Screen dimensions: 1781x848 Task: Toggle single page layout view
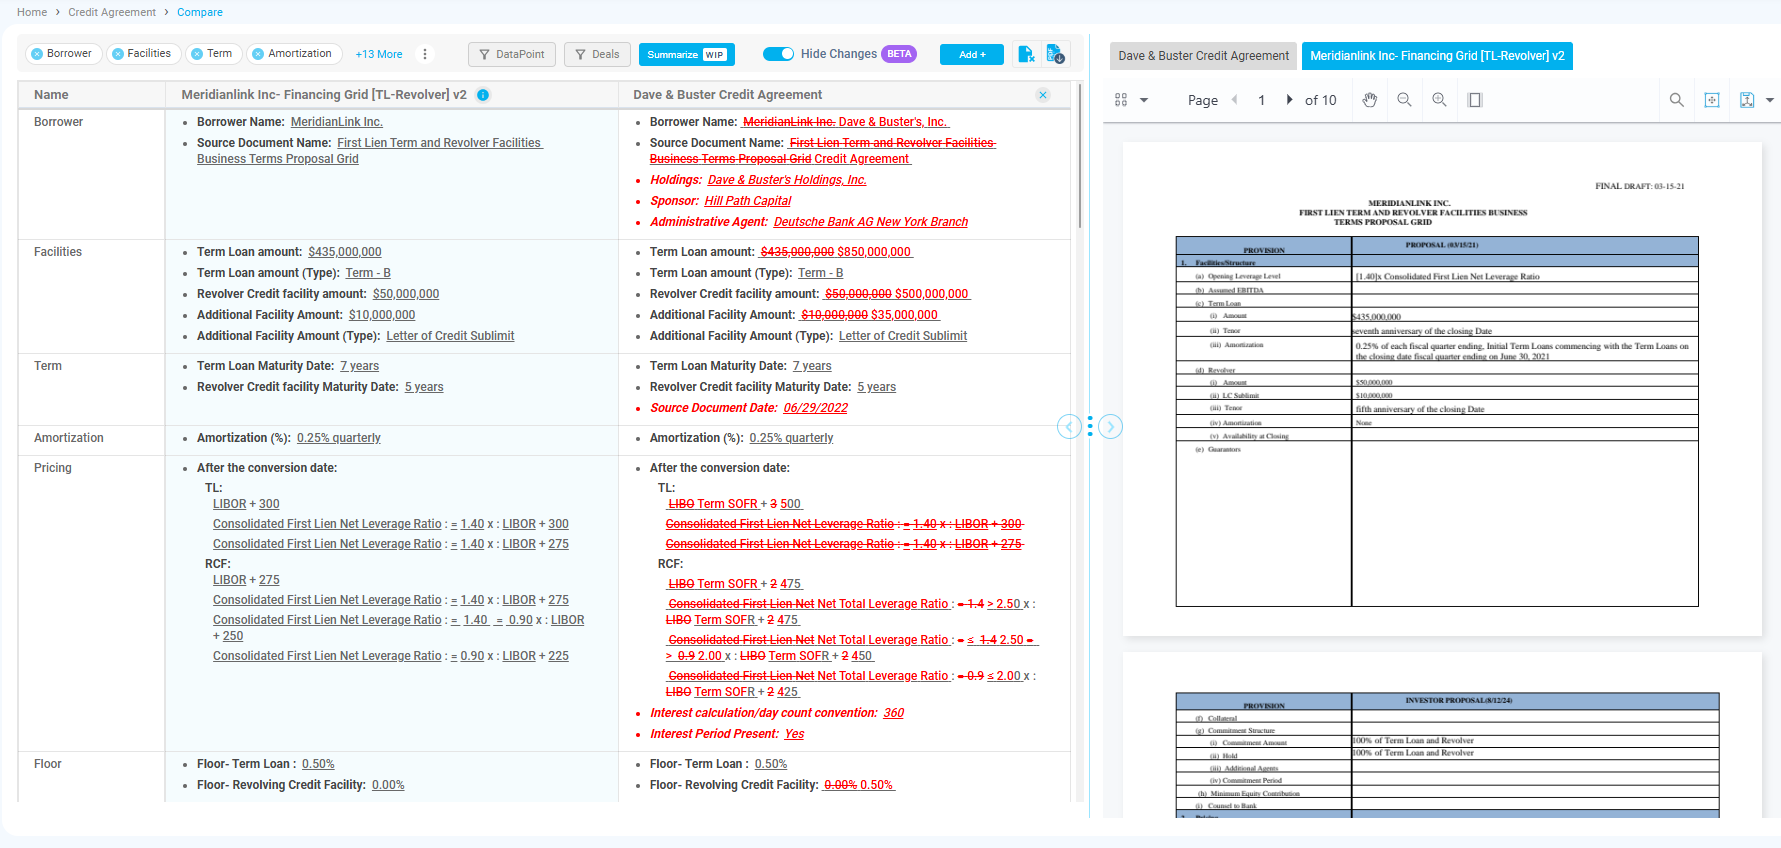coord(1475,100)
